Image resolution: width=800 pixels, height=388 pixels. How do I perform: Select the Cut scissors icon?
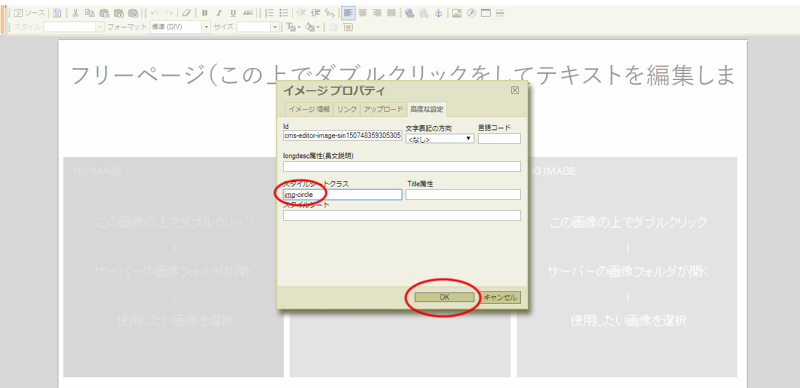[75, 13]
